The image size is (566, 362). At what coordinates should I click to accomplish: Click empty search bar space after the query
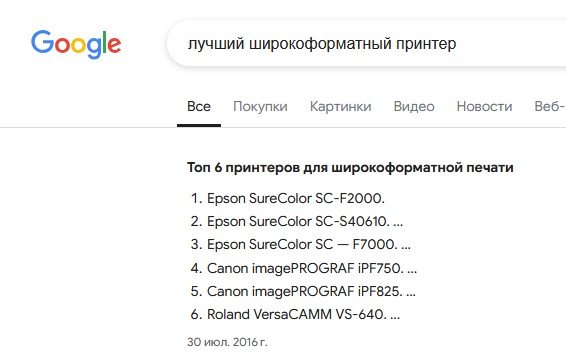click(x=513, y=44)
